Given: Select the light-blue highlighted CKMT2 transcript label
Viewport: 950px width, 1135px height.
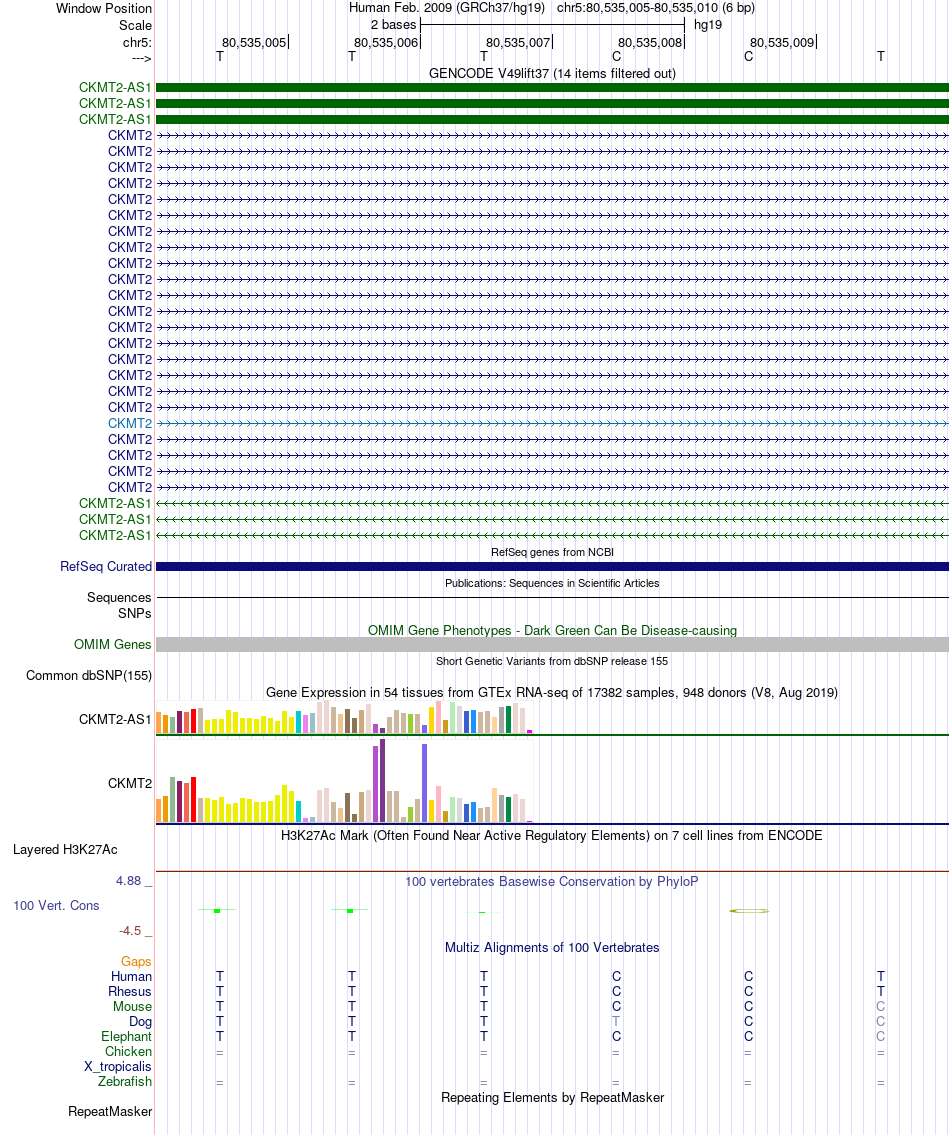Looking at the screenshot, I should pos(130,423).
